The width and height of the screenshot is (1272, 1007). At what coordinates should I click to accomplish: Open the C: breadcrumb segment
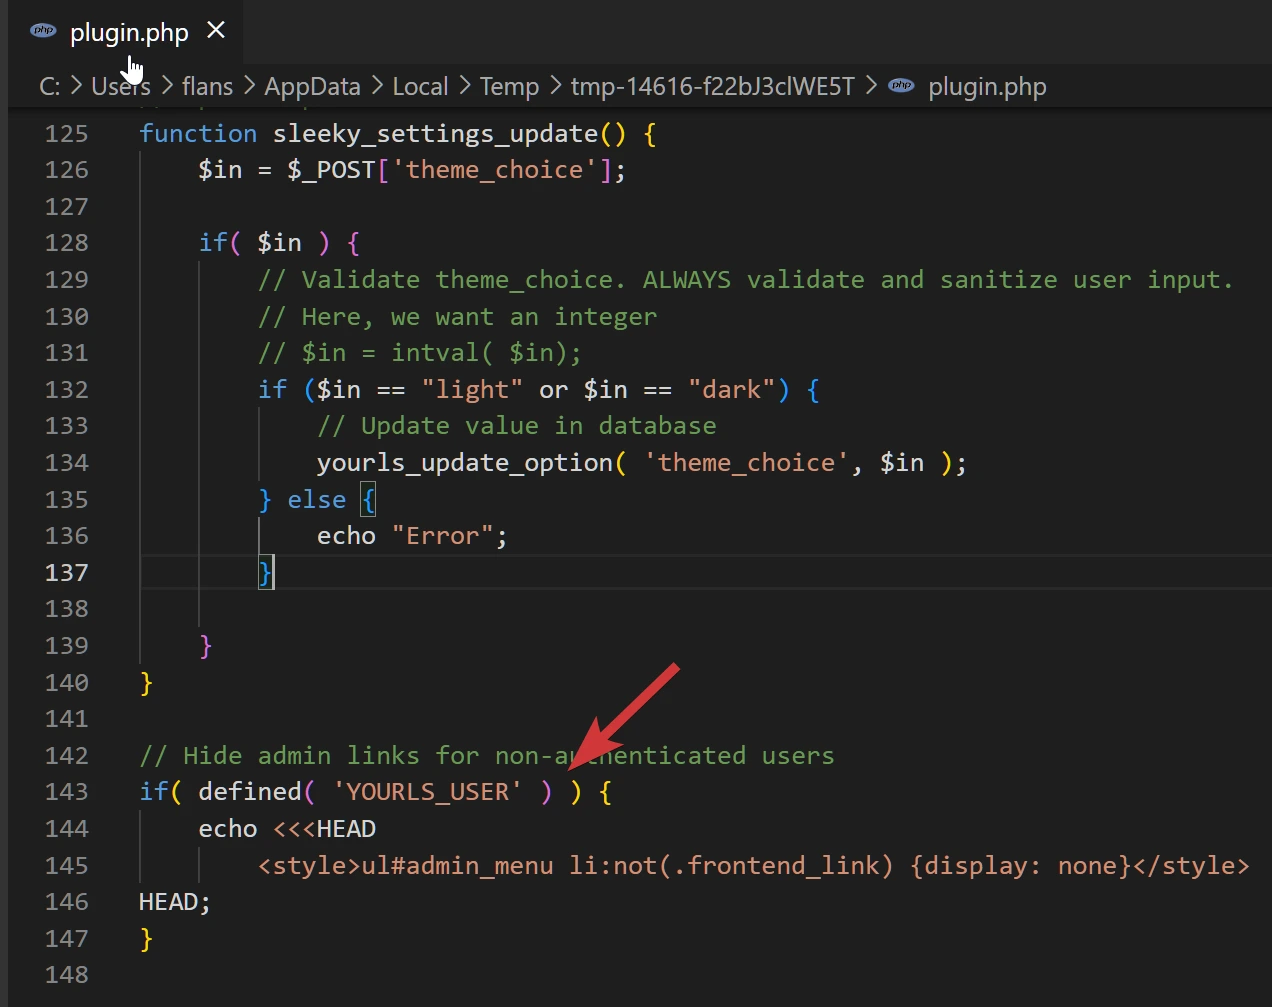pos(49,87)
